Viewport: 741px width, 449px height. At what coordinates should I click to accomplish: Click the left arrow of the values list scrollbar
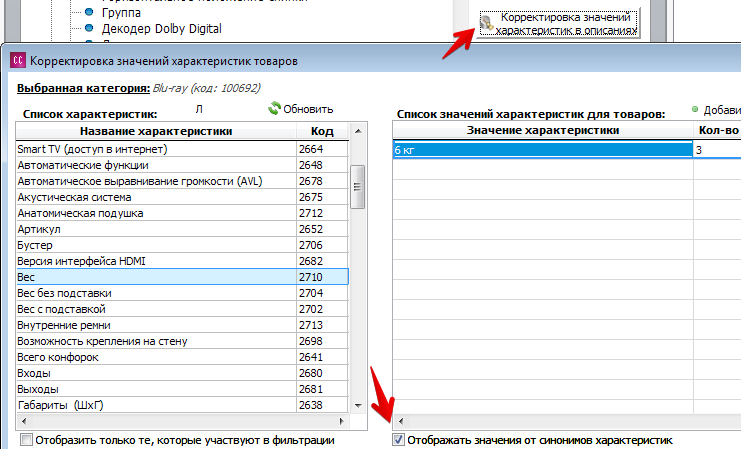(400, 421)
